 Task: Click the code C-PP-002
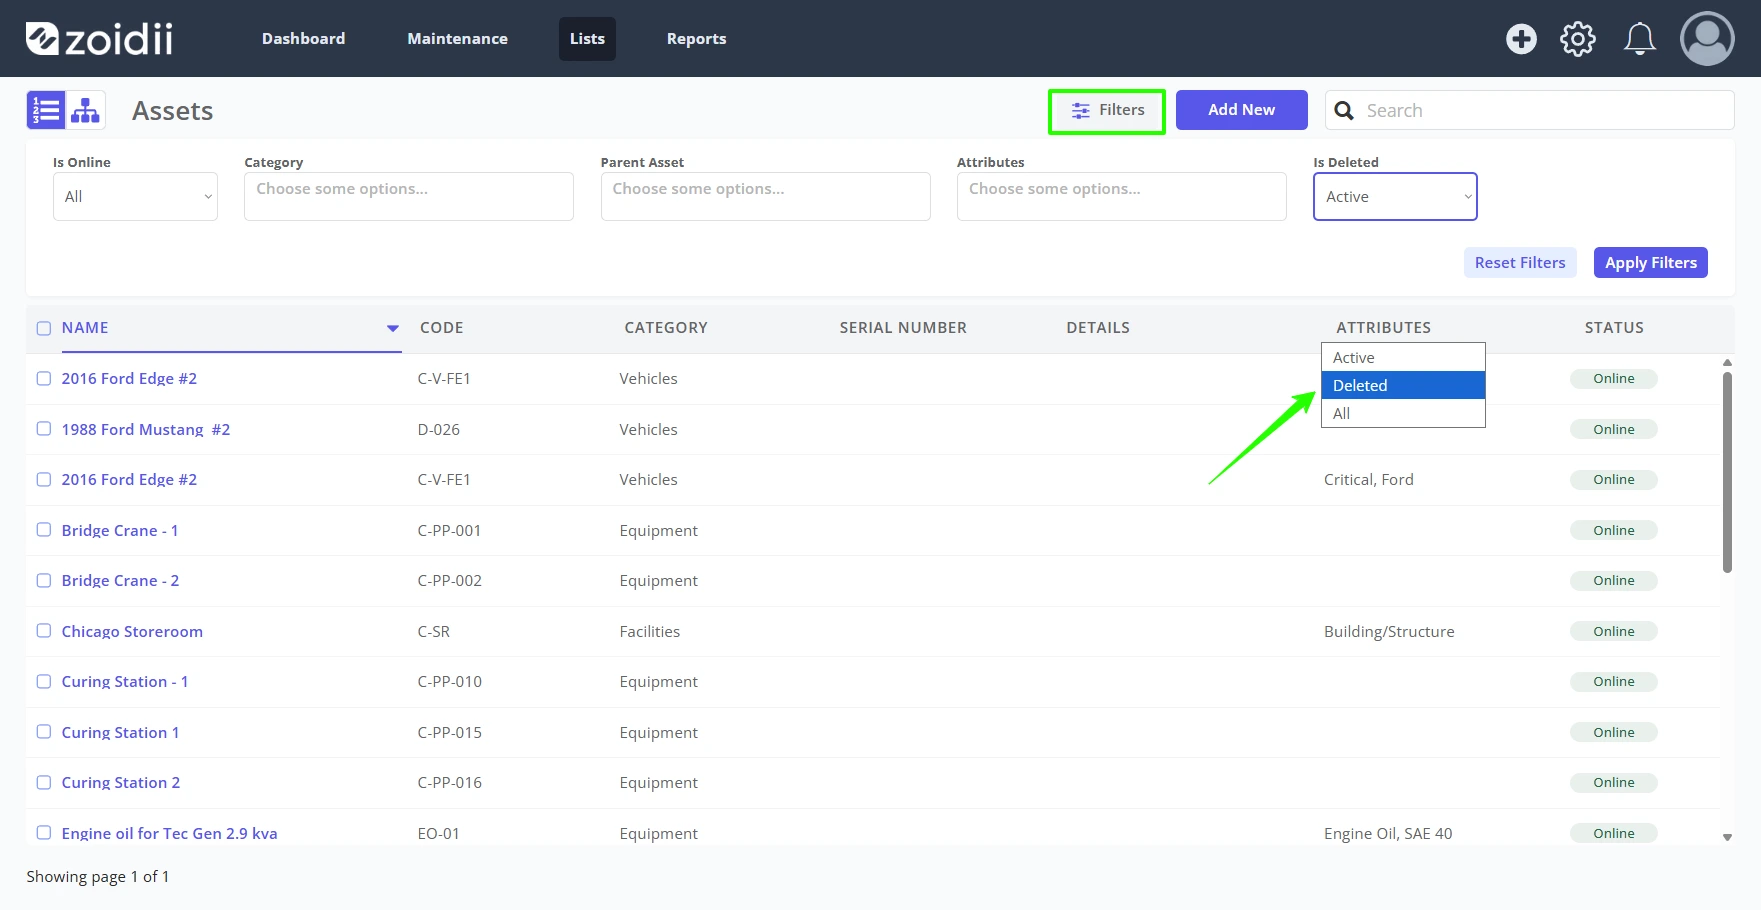pos(450,580)
